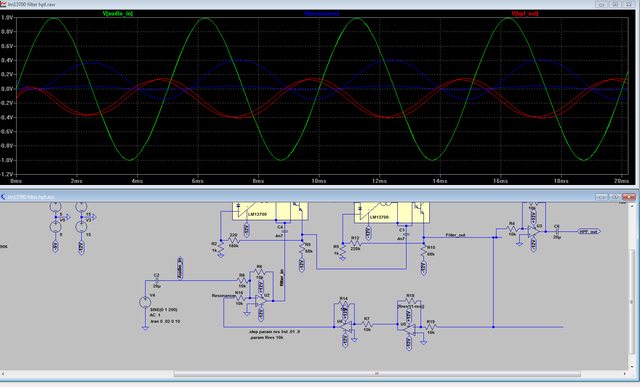Click the filter_in vertical net label
This screenshot has height=387, width=640.
click(281, 277)
